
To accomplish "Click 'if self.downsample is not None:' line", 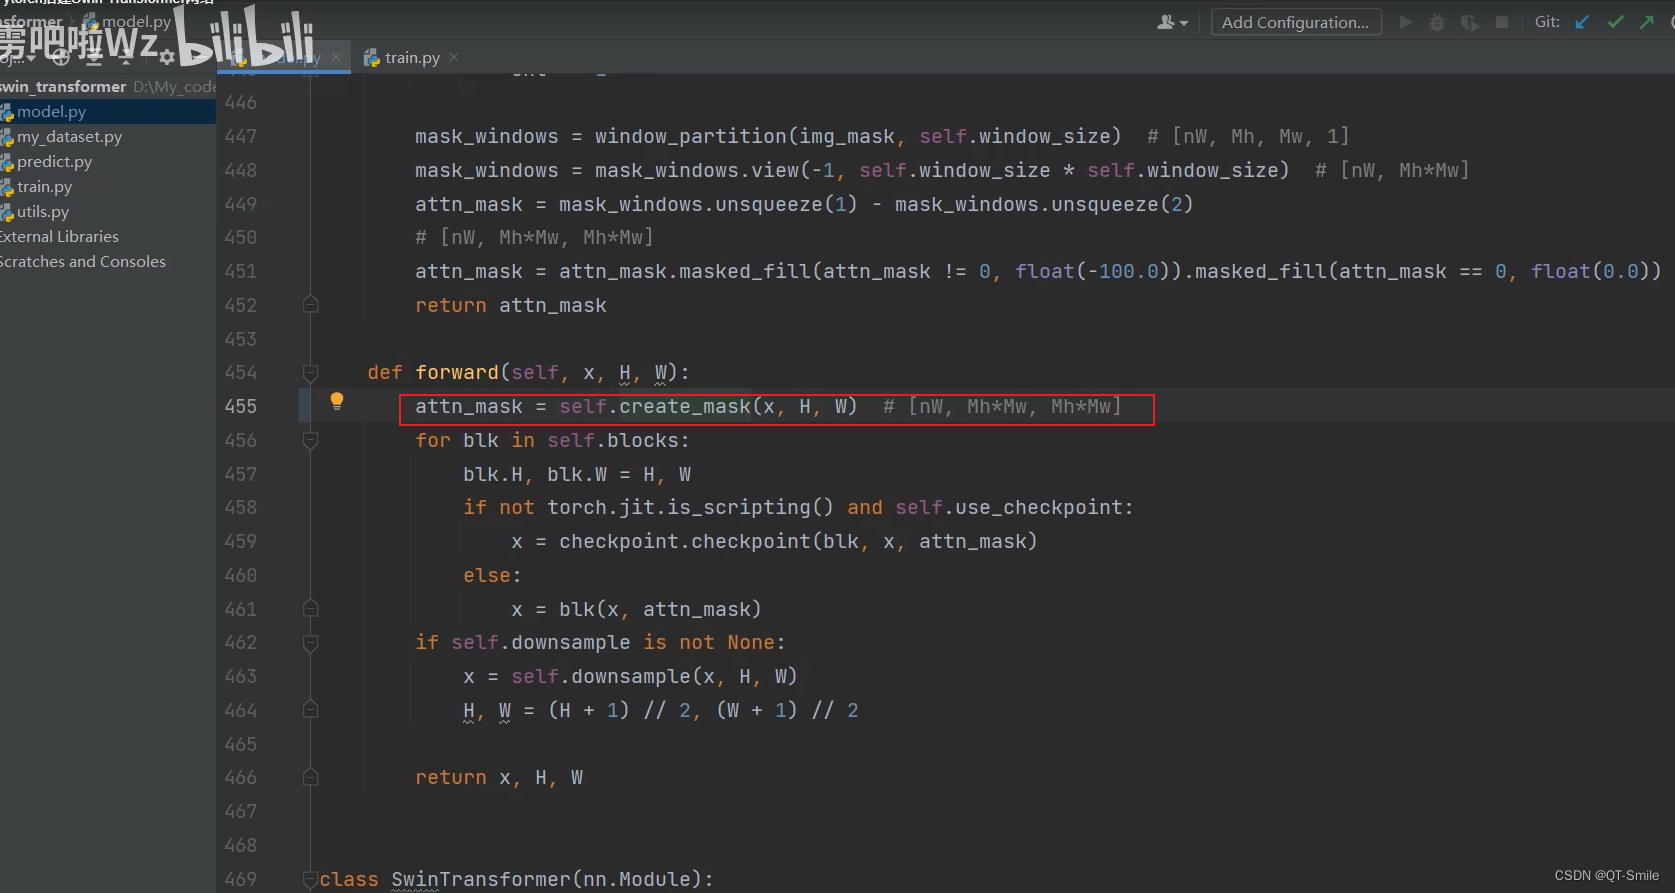I will [600, 642].
